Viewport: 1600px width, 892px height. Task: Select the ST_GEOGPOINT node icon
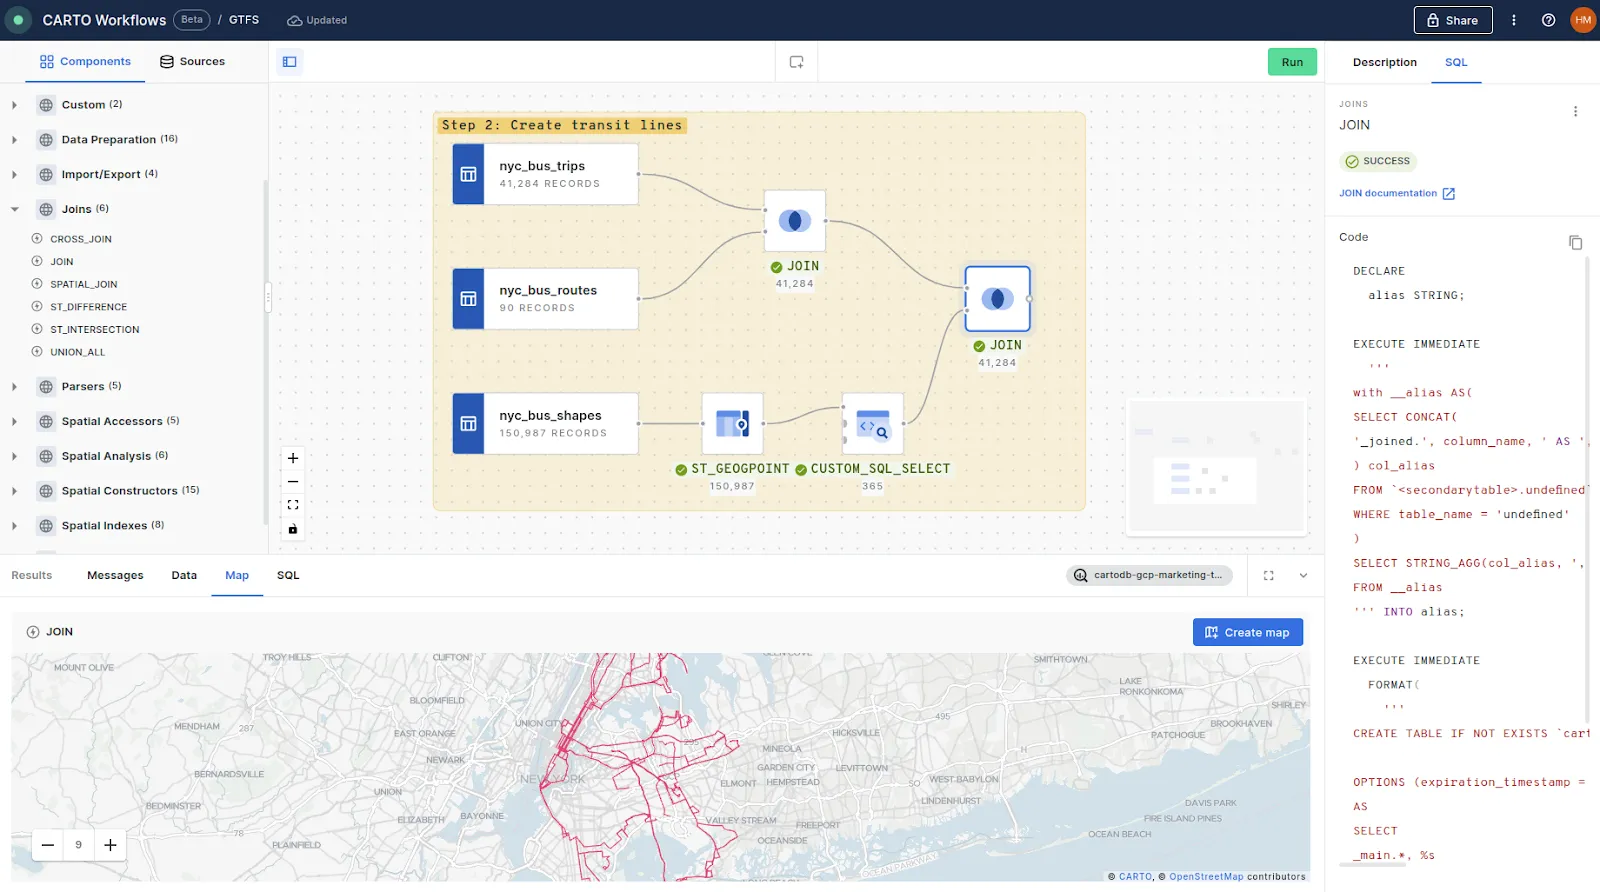coord(732,424)
